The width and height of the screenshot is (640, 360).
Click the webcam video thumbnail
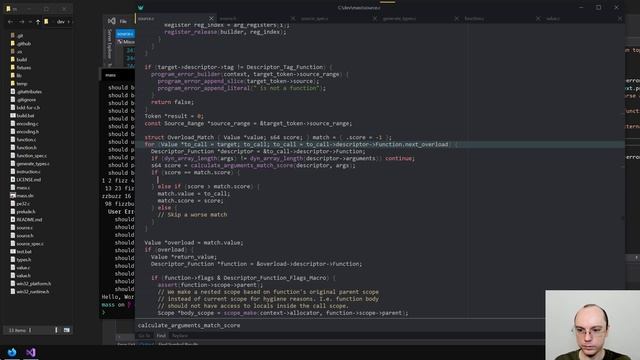click(593, 325)
